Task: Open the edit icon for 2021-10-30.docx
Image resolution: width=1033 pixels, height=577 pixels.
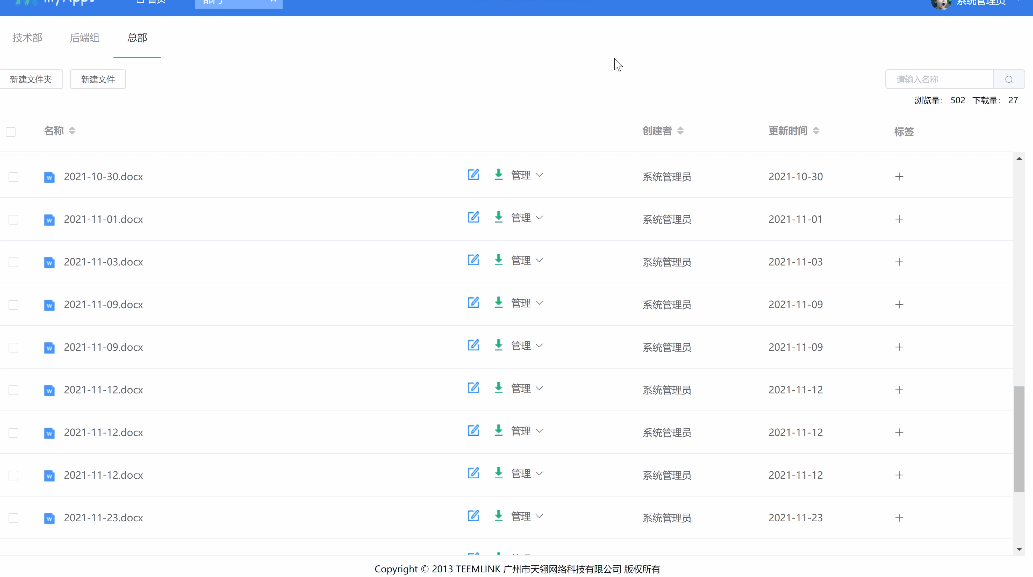Action: pyautogui.click(x=473, y=174)
